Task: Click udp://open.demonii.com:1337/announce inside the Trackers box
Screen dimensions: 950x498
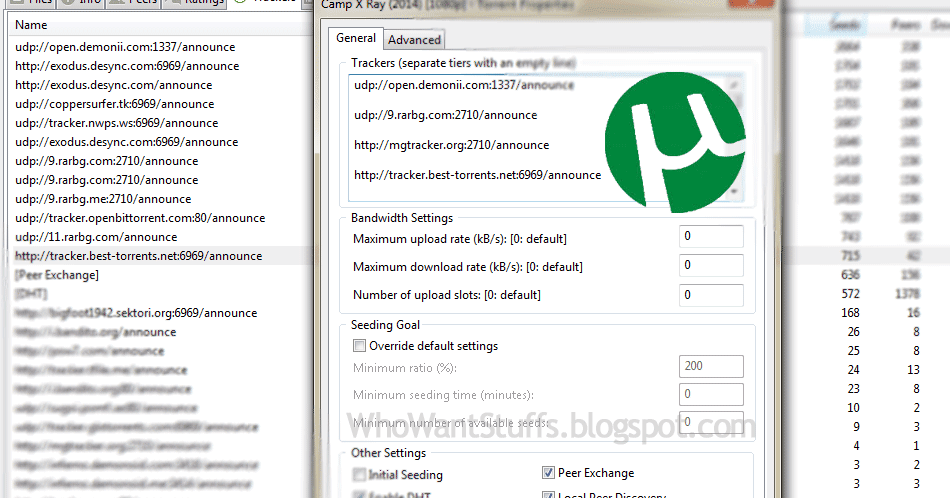Action: [464, 85]
